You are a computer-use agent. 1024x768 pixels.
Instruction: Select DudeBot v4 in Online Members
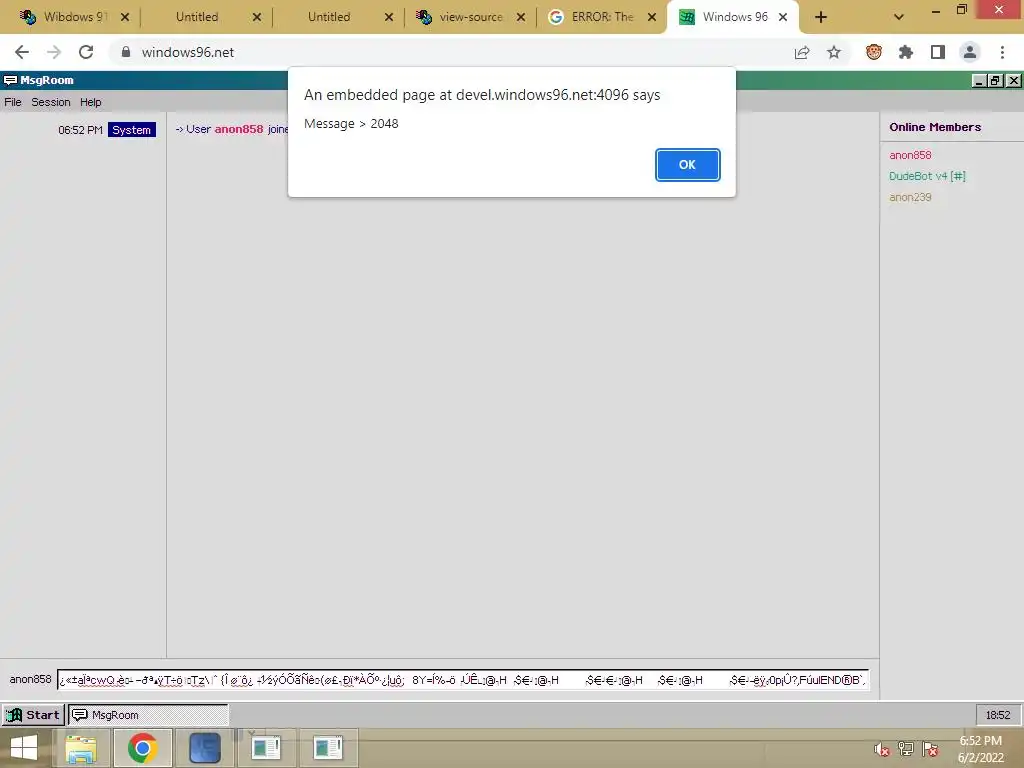[x=927, y=176]
